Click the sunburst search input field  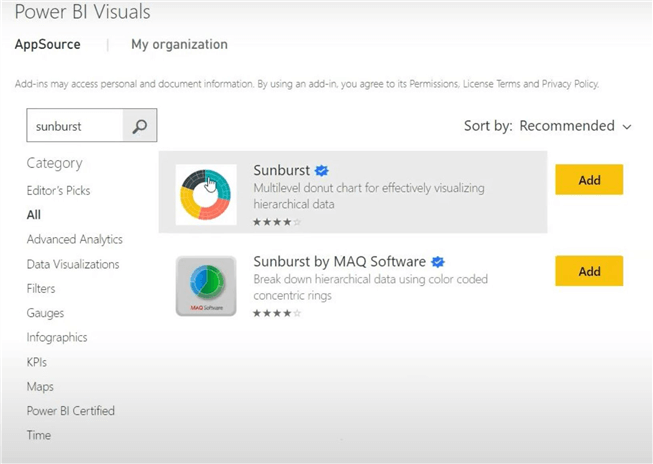point(75,126)
